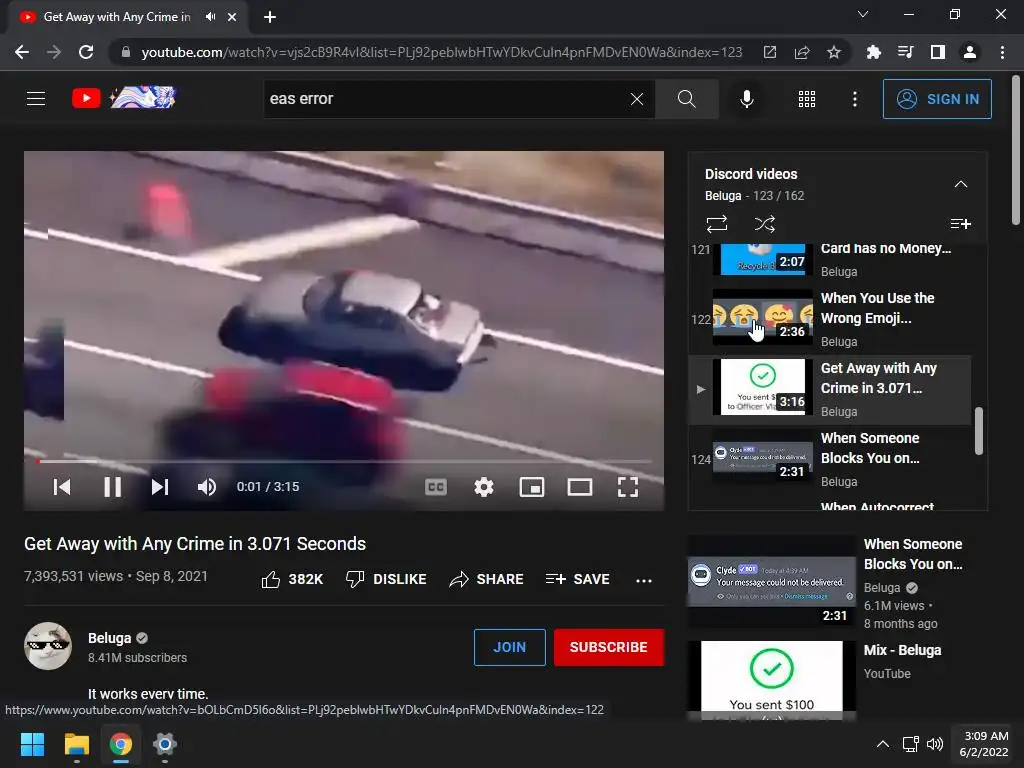
Task: Click the red SUBSCRIBE button
Action: coord(609,647)
